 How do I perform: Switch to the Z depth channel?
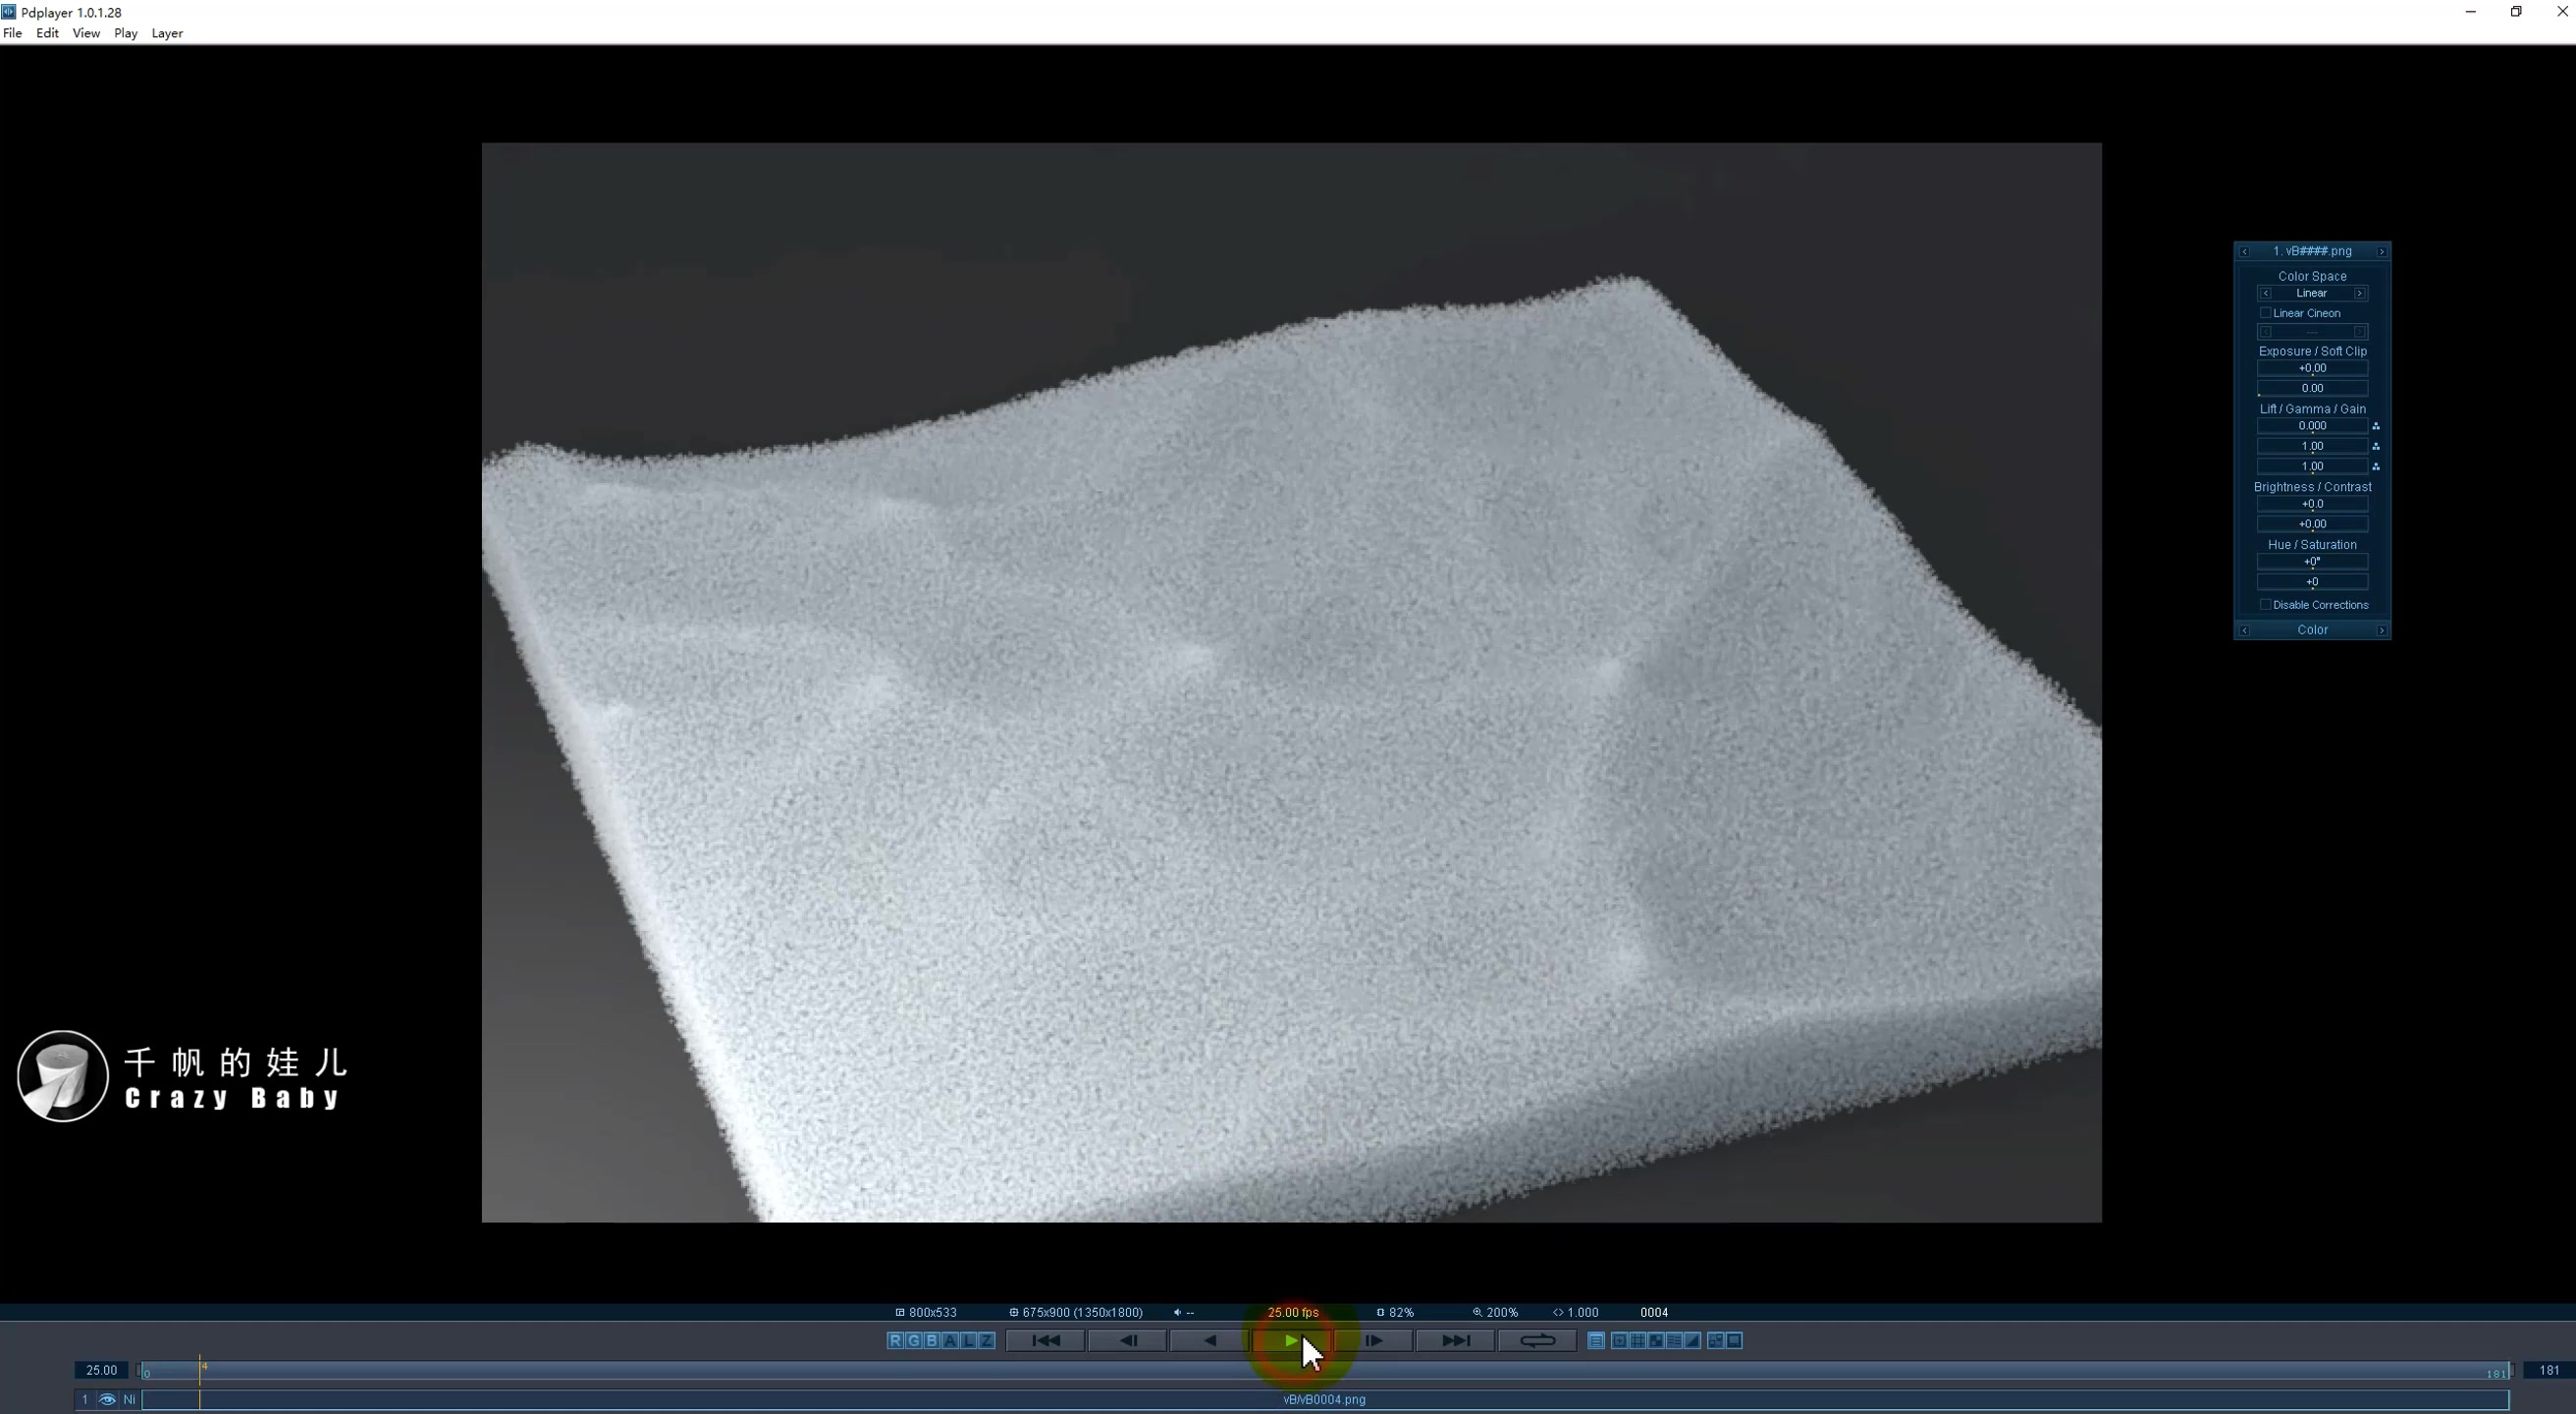986,1341
